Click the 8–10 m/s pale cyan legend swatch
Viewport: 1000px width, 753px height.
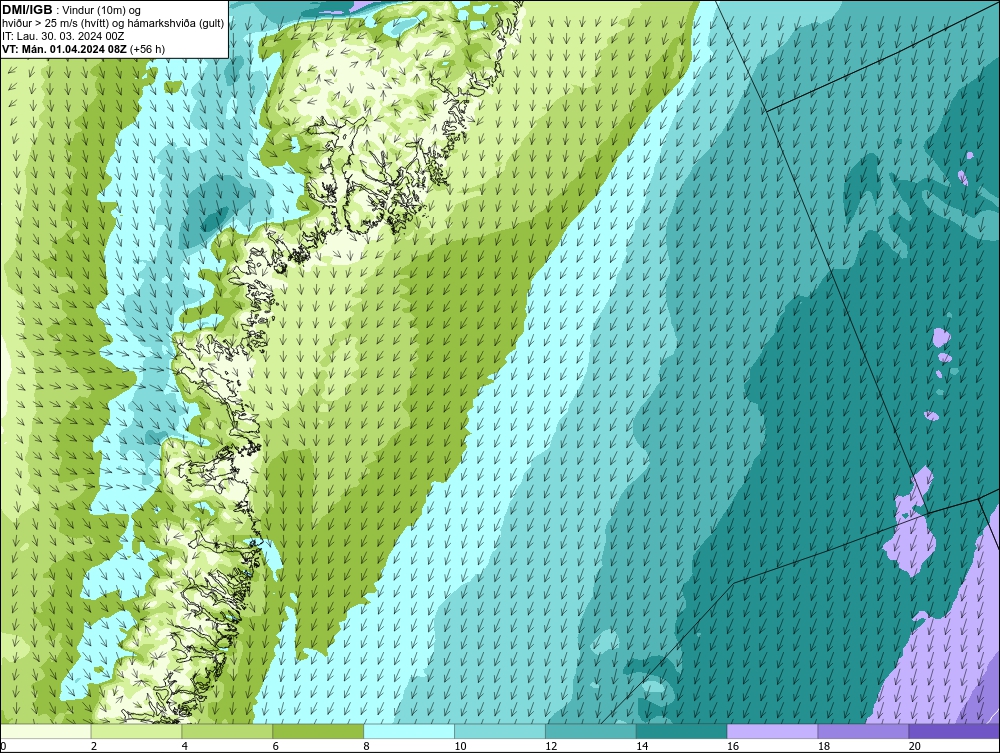[x=409, y=731]
